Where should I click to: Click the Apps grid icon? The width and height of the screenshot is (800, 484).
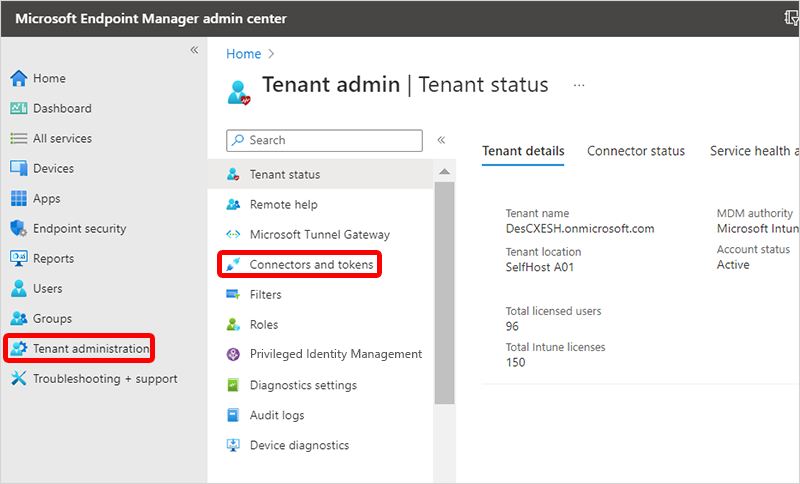point(18,198)
